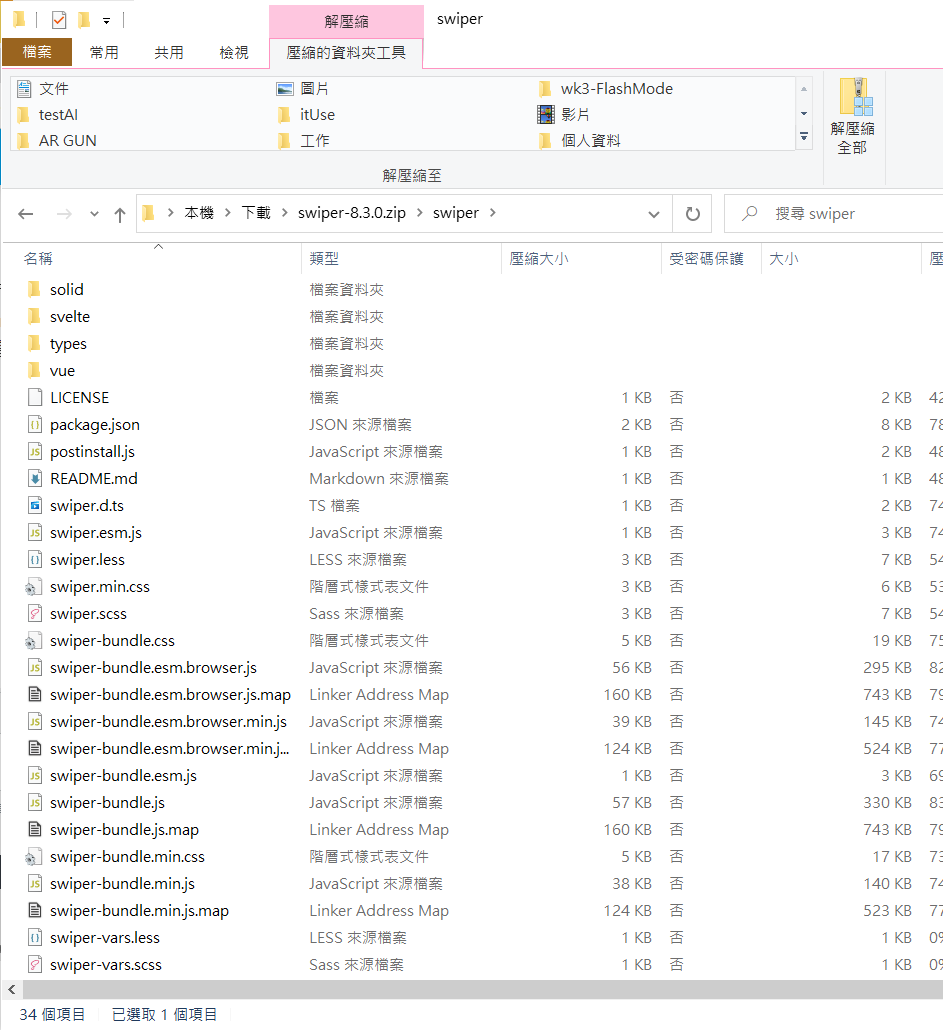Select the types folder icon
The width and height of the screenshot is (943, 1030).
click(x=35, y=343)
